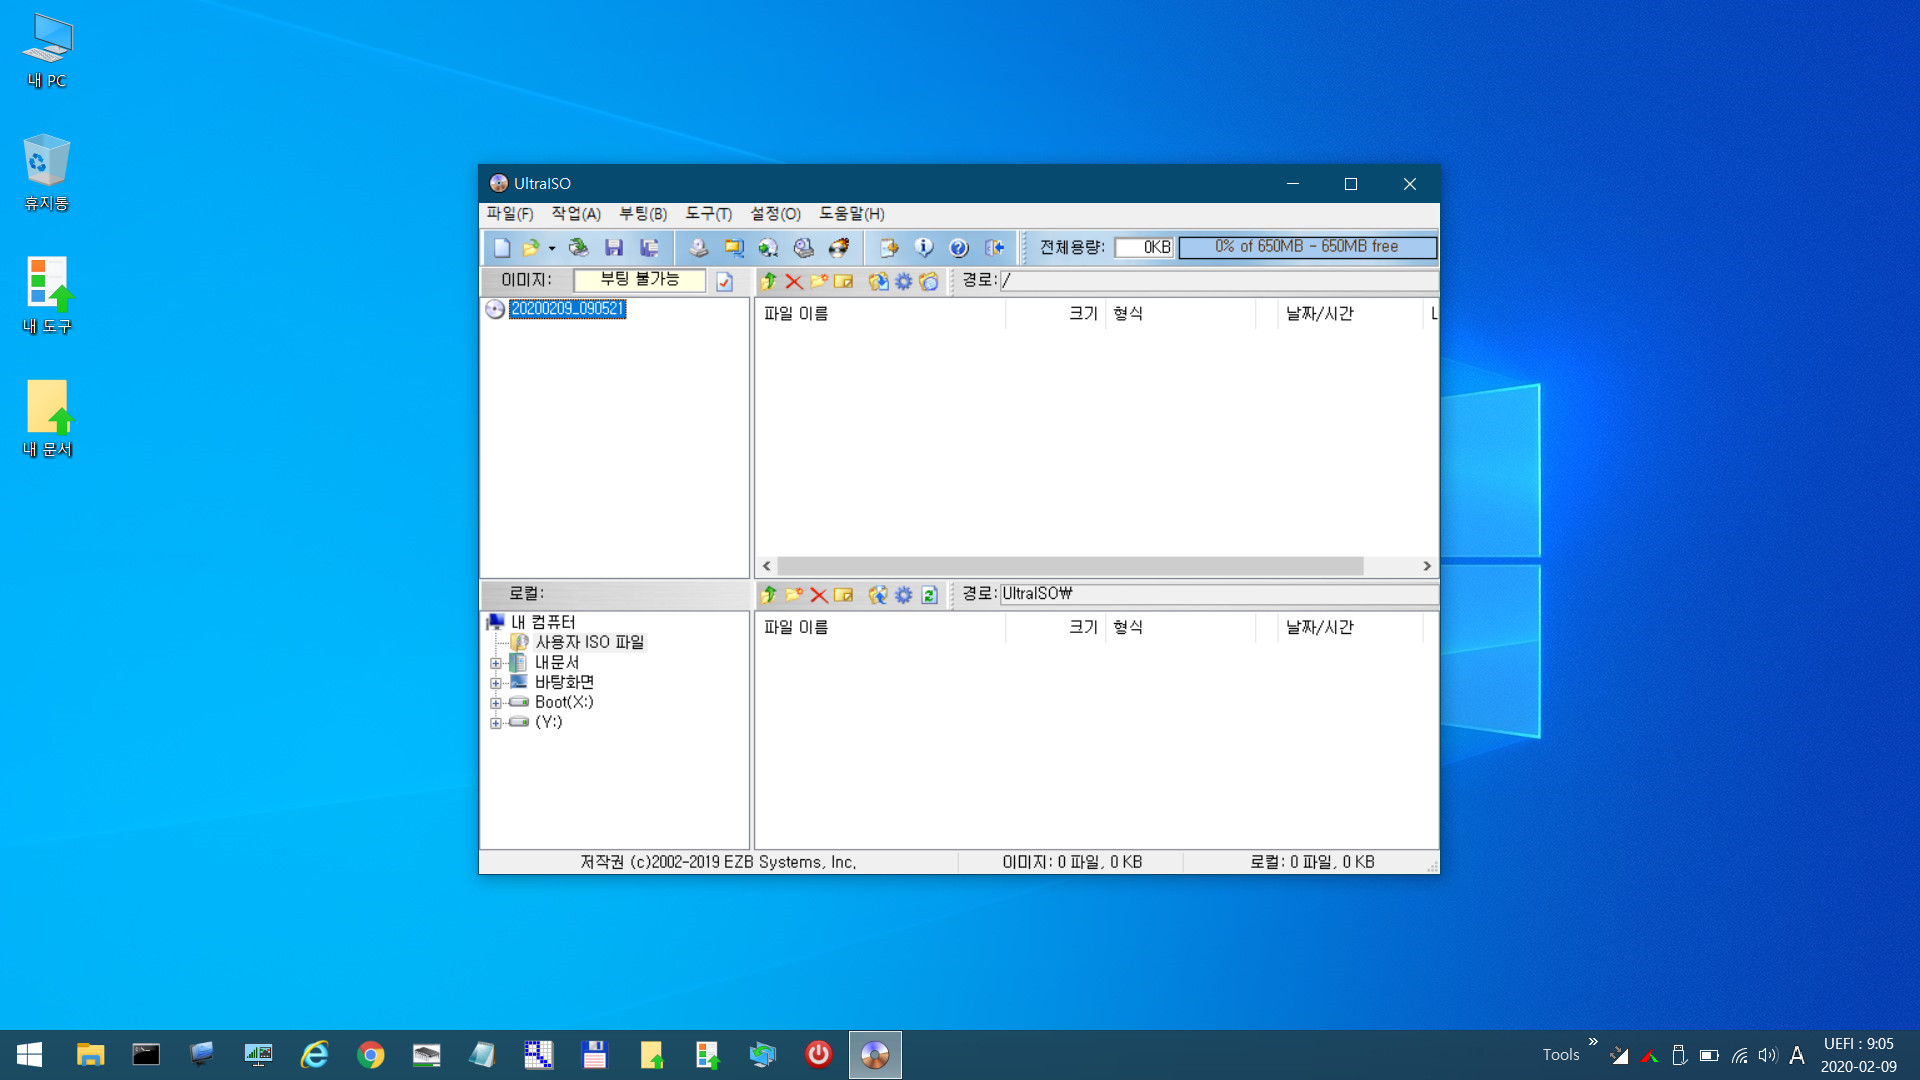1920x1080 pixels.
Task: Open the Windows Start button
Action: click(29, 1055)
